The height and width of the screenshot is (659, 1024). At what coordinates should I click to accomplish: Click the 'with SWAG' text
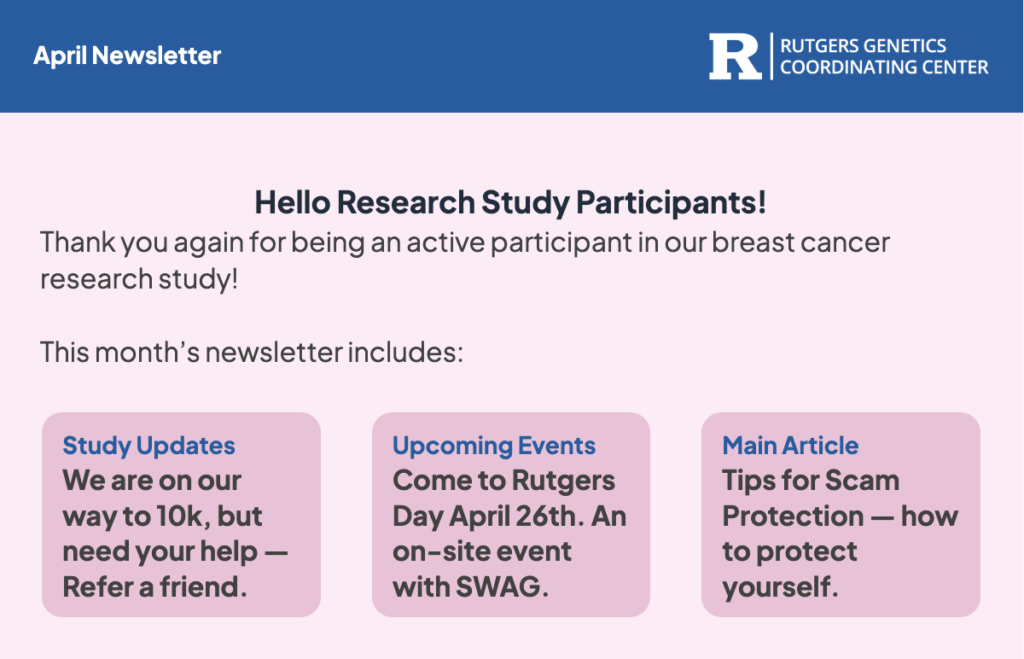pos(470,587)
